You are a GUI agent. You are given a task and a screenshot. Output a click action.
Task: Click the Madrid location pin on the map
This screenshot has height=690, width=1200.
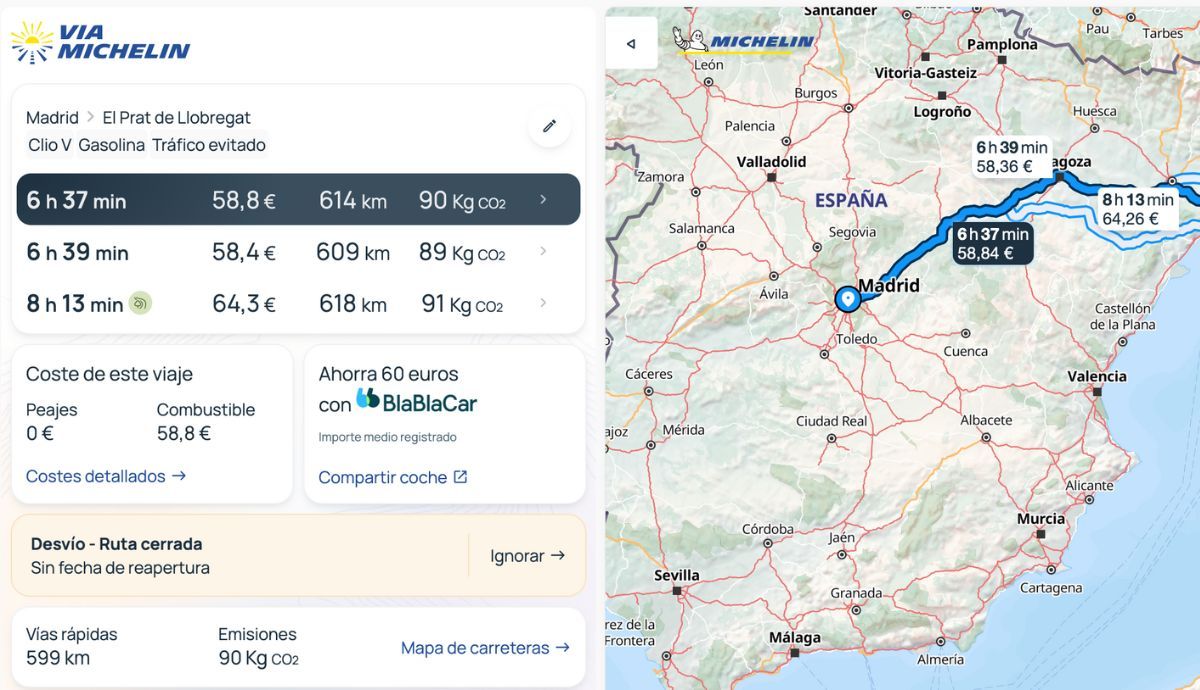pyautogui.click(x=848, y=297)
